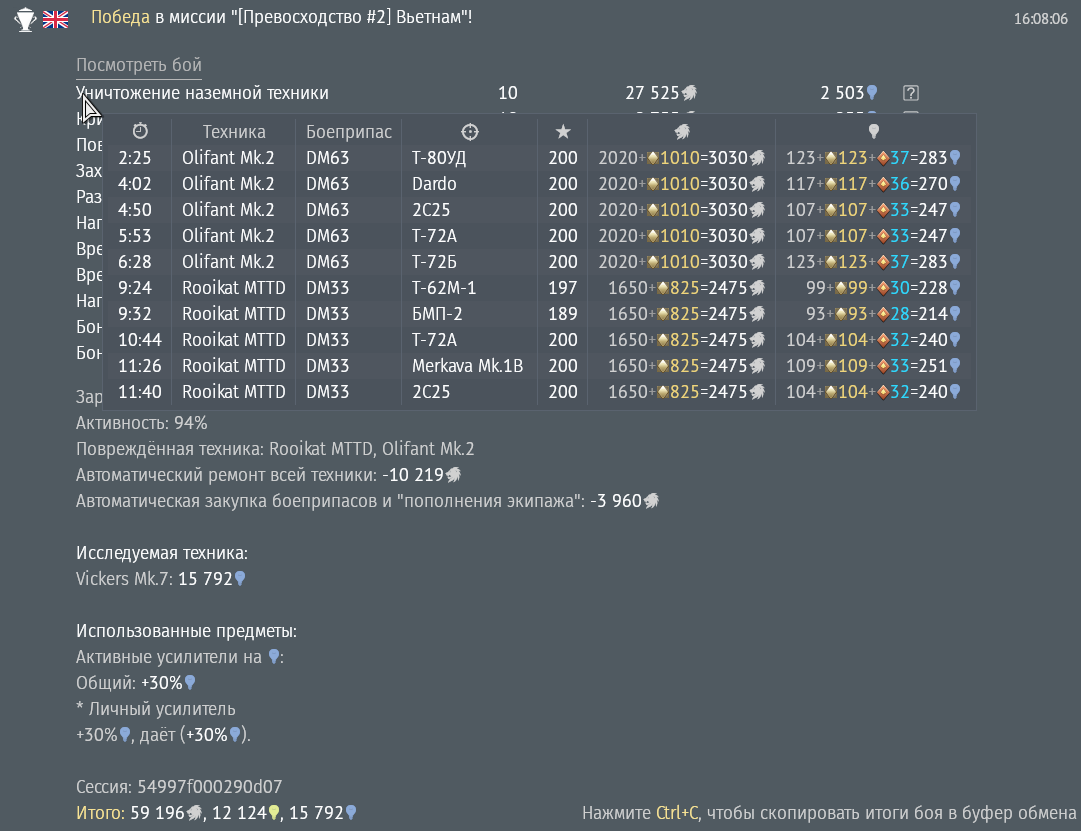Click the 9:24 time cell

click(x=134, y=288)
